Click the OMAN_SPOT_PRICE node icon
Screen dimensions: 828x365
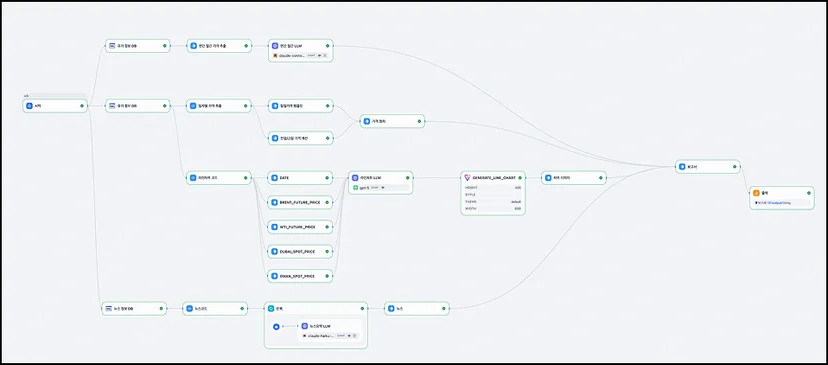pyautogui.click(x=275, y=276)
